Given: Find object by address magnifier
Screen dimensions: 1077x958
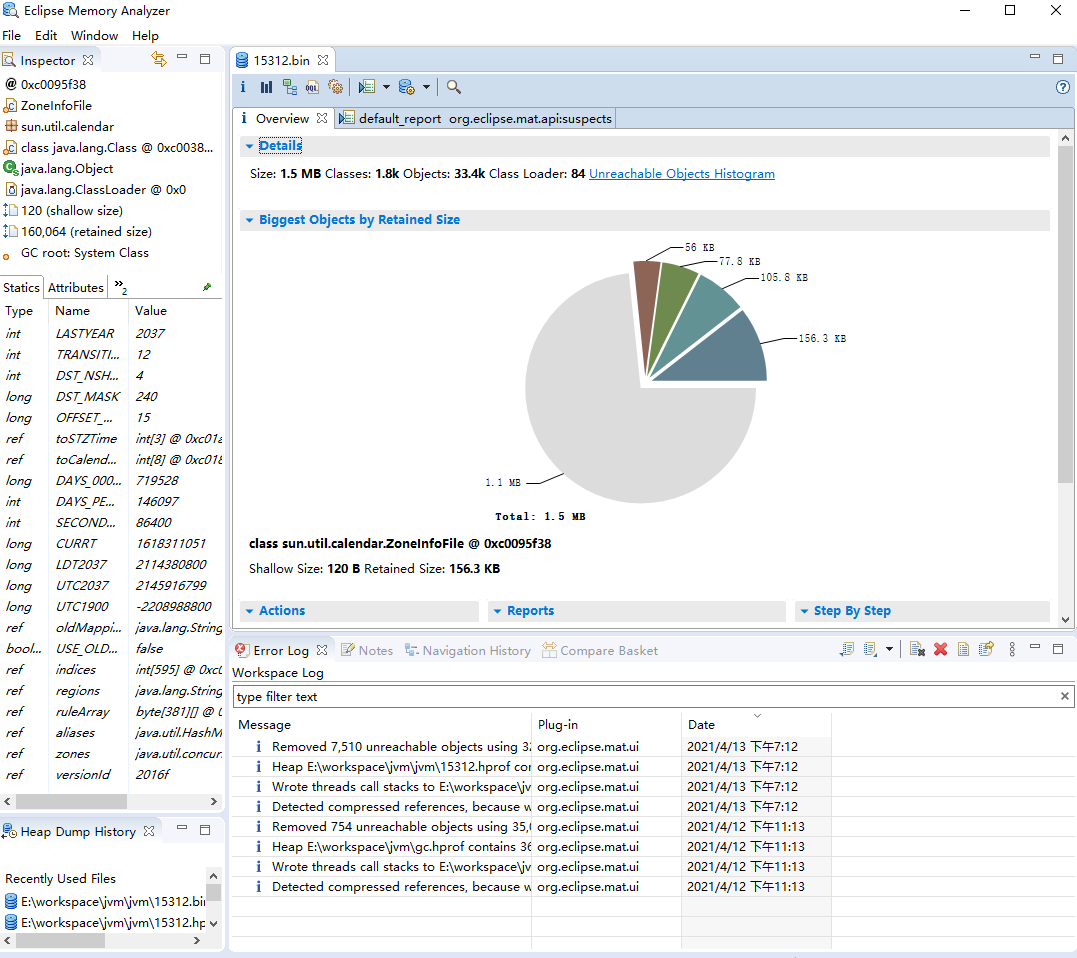Looking at the screenshot, I should coord(453,87).
